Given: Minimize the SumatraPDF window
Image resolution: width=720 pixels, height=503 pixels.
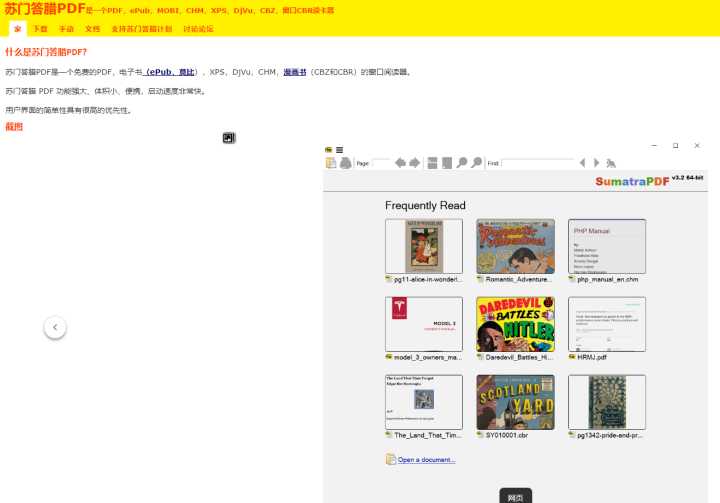Looking at the screenshot, I should pyautogui.click(x=654, y=146).
